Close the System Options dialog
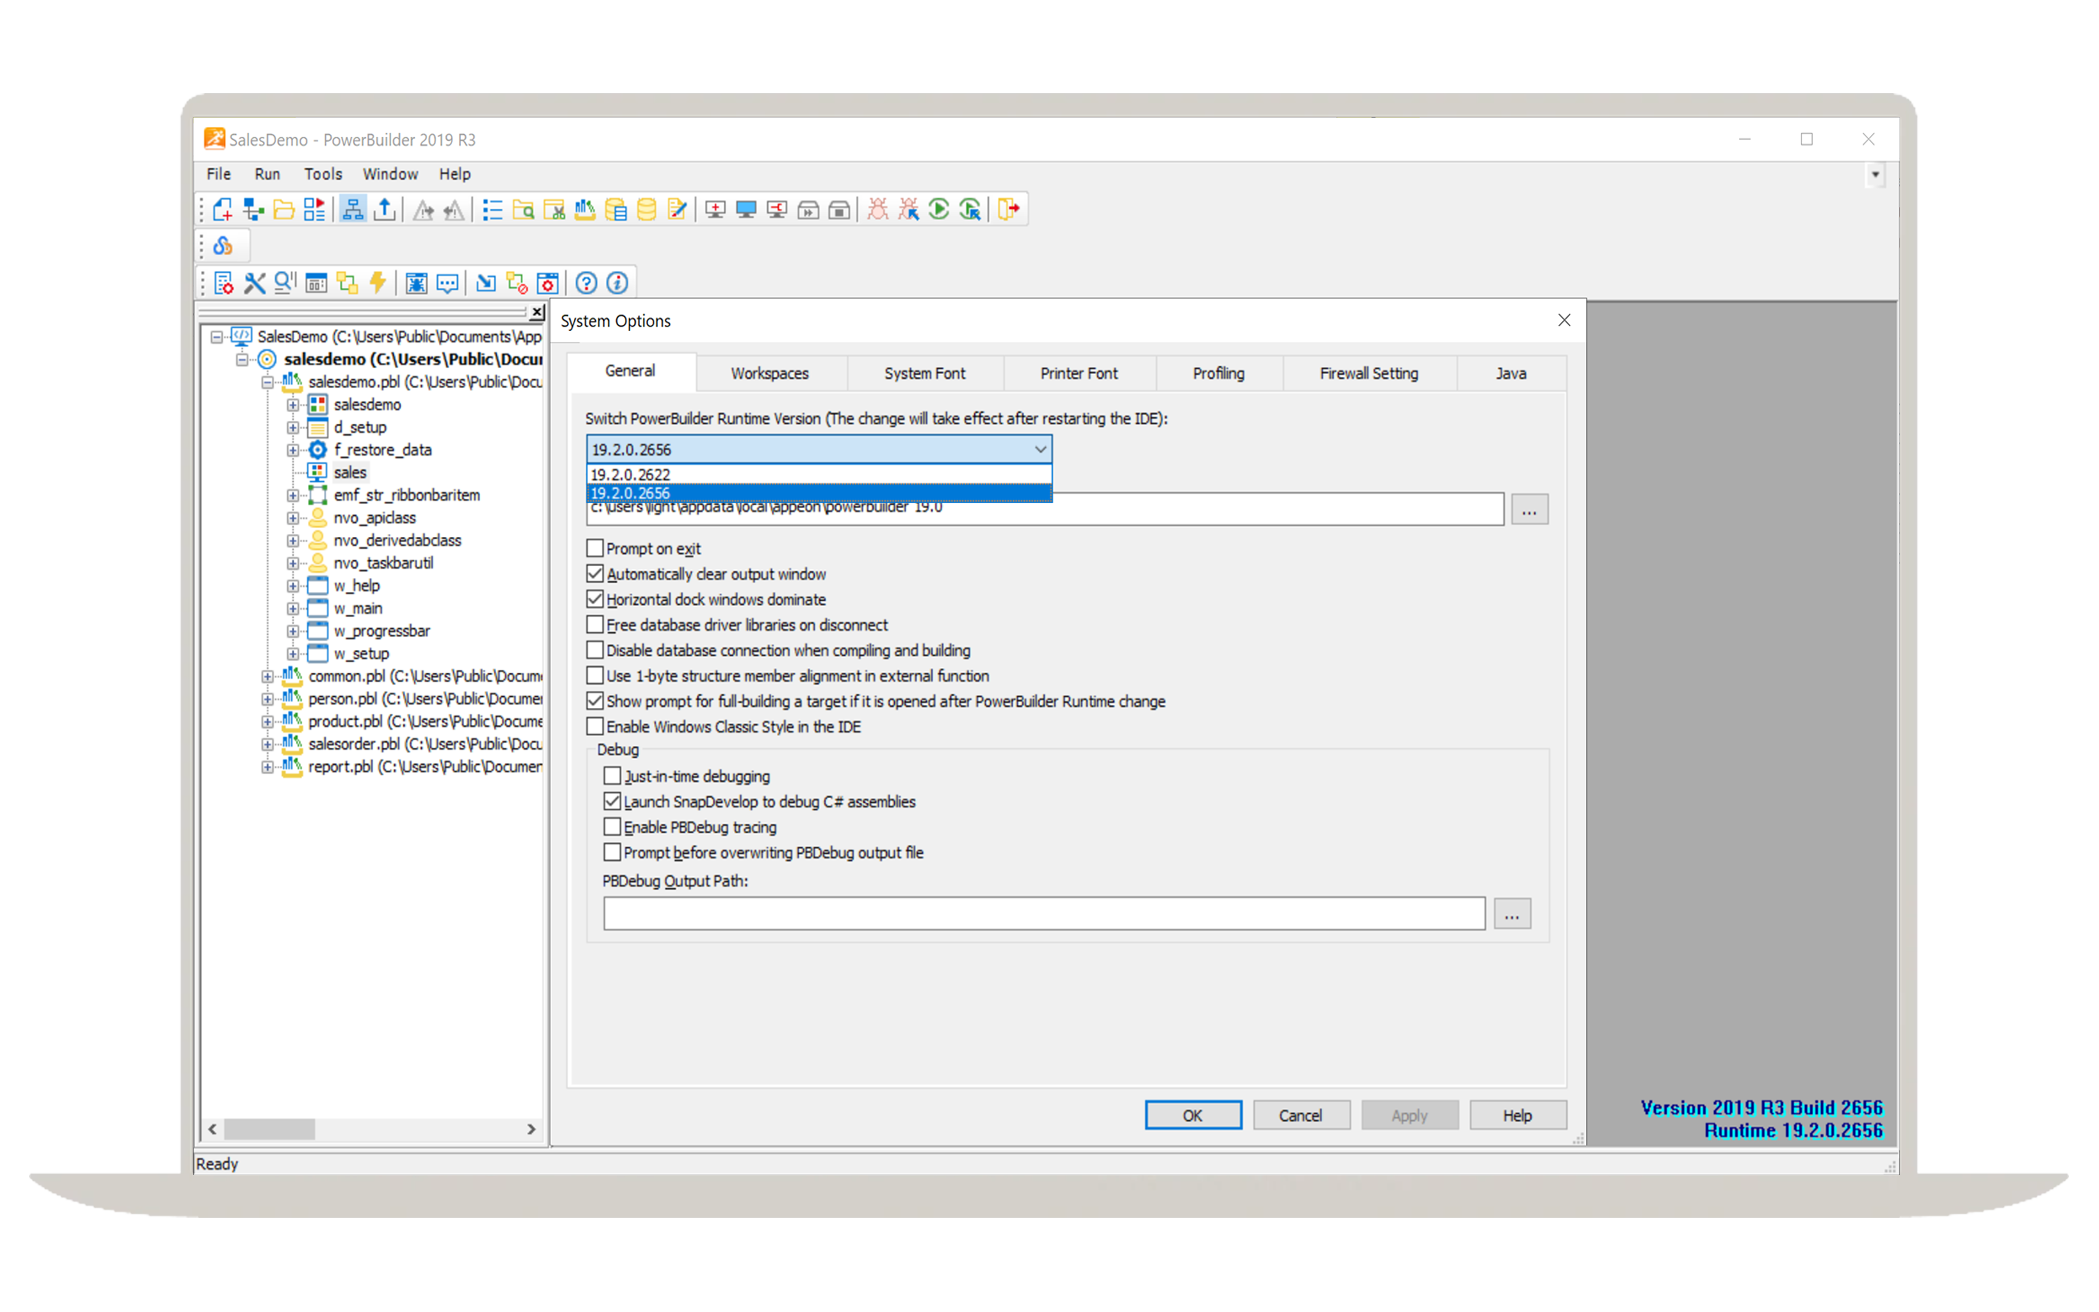This screenshot has height=1312, width=2099. [1564, 320]
